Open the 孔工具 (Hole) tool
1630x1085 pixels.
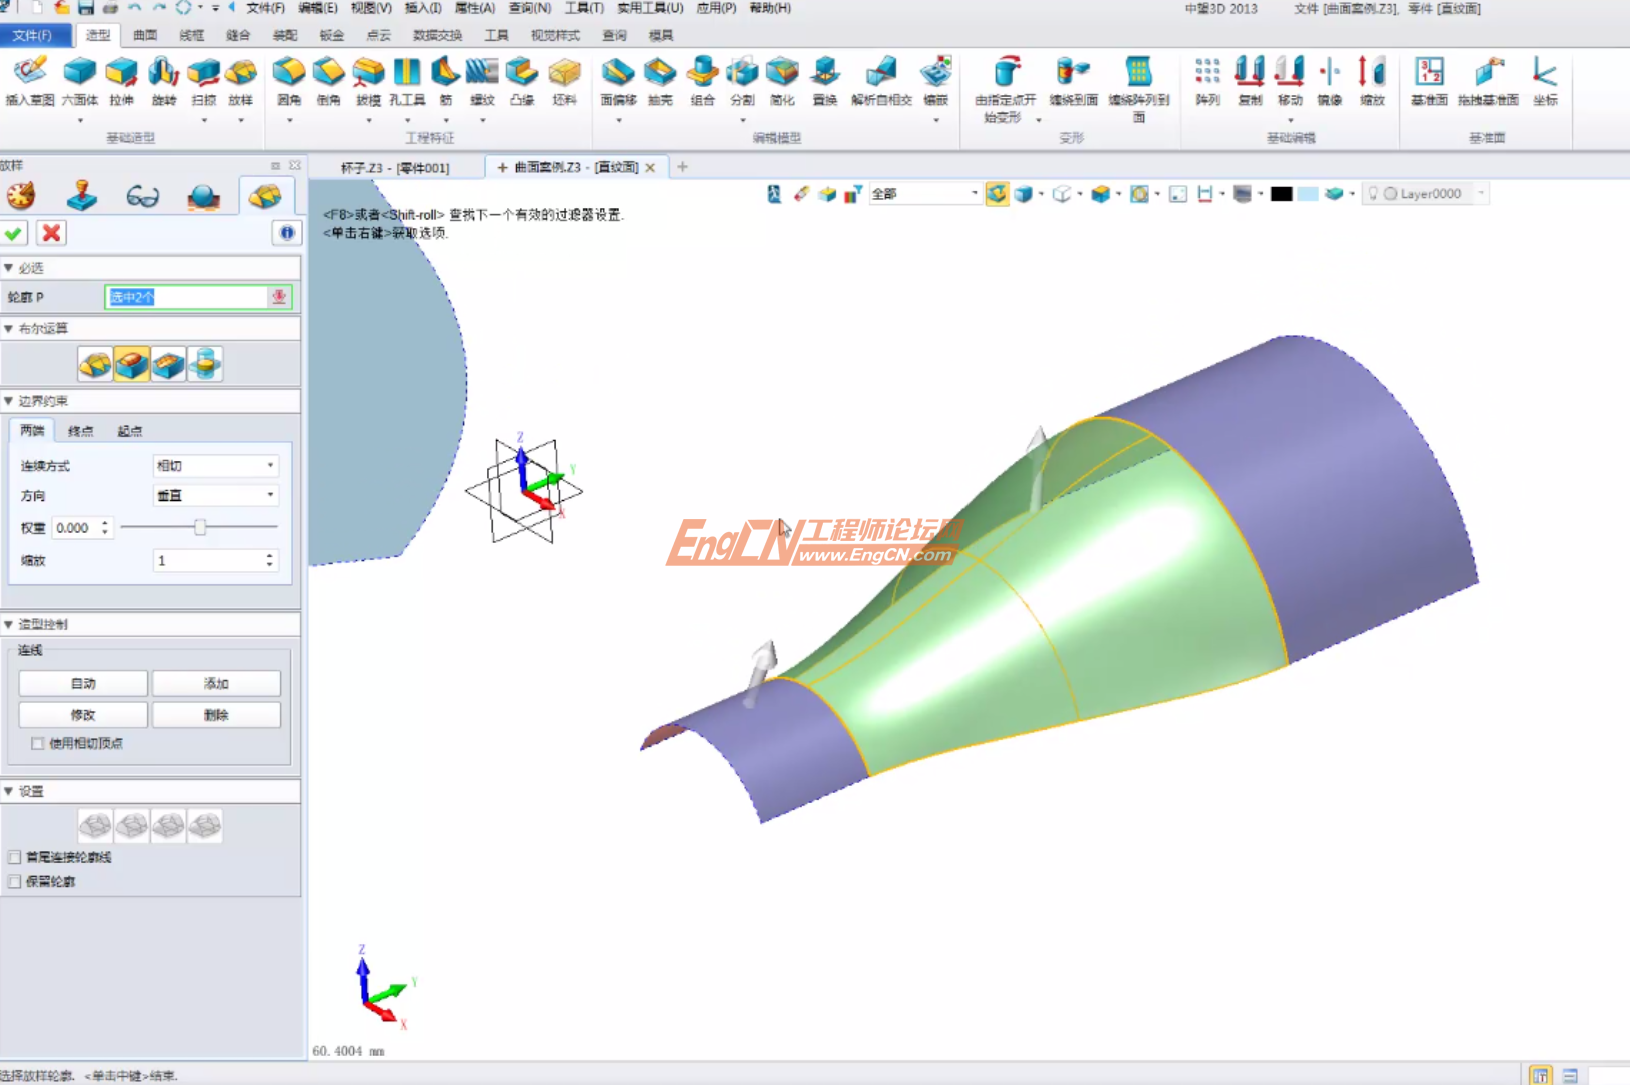(x=406, y=80)
